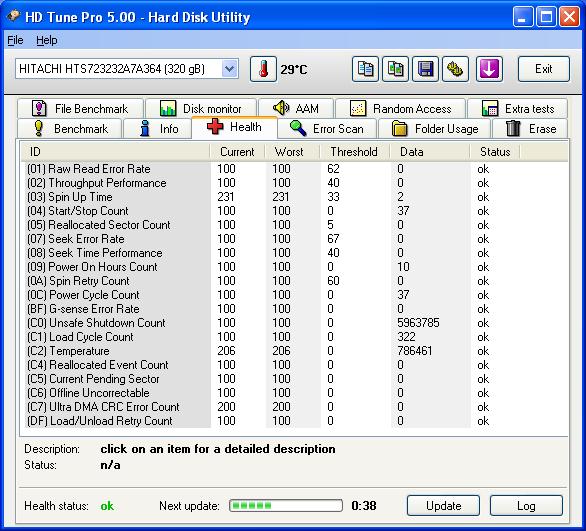
Task: Minimize the HD Tune Pro window
Action: (523, 17)
